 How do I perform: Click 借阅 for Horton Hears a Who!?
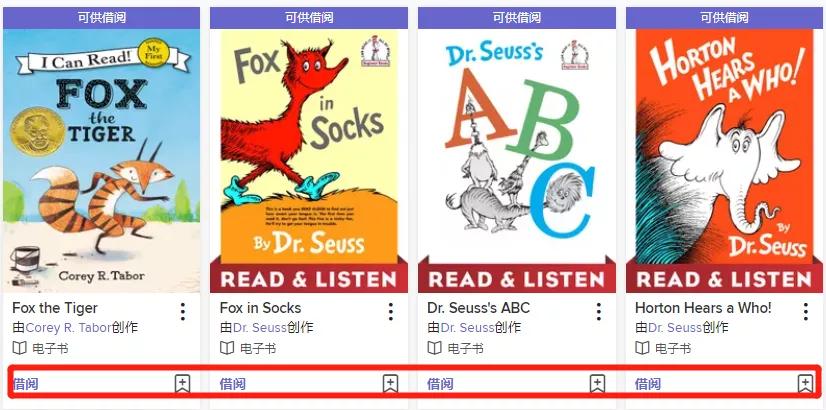pyautogui.click(x=648, y=384)
